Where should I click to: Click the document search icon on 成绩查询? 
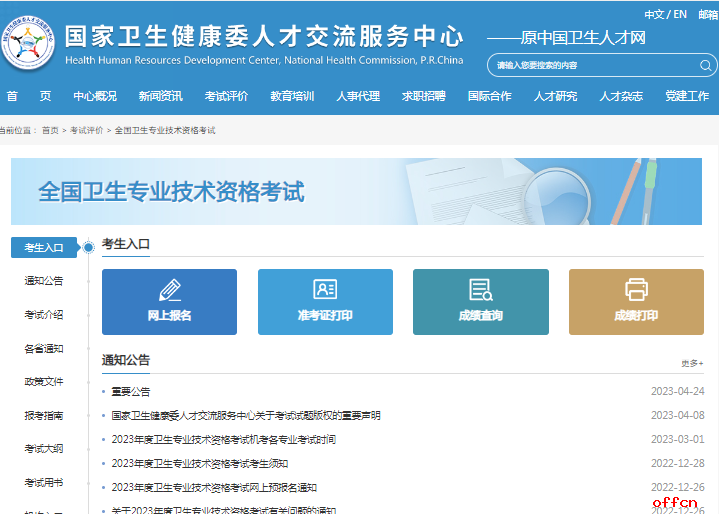point(481,290)
